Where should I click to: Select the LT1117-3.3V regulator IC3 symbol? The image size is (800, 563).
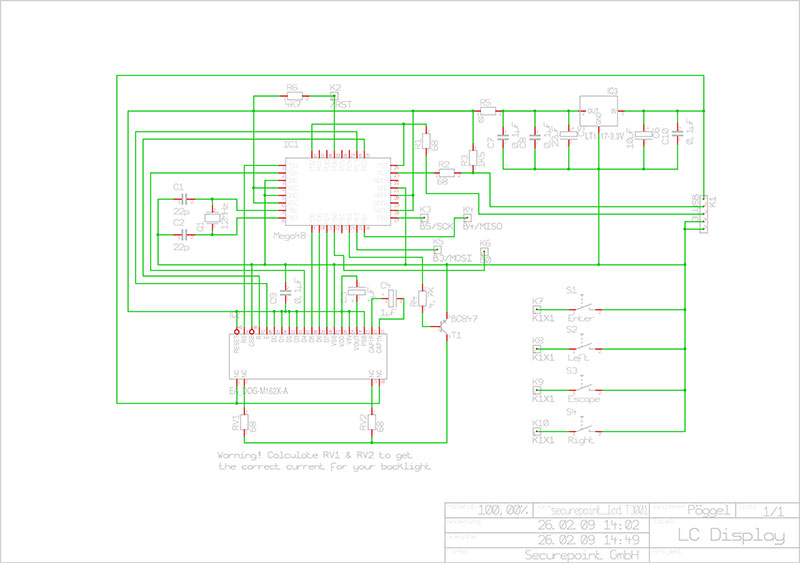coord(598,111)
